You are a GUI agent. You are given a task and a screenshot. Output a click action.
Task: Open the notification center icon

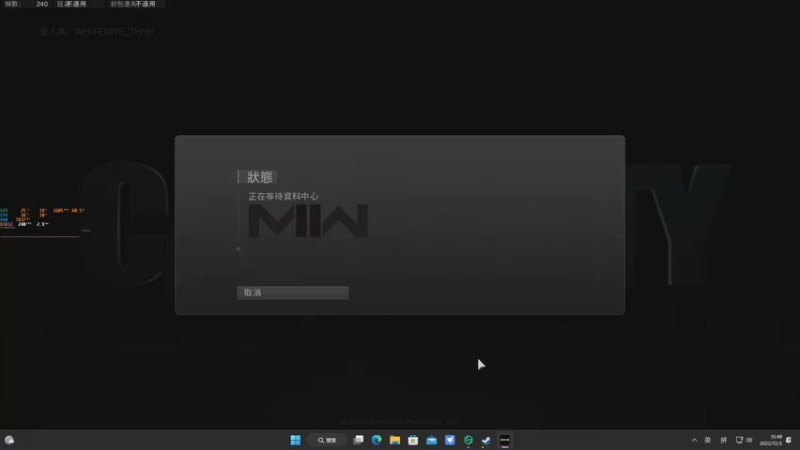[789, 440]
